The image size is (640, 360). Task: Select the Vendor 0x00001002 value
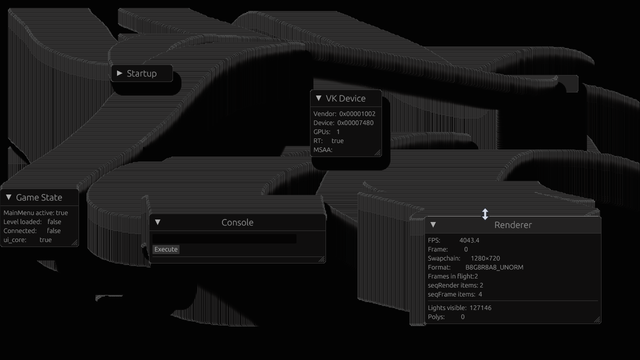coord(357,114)
